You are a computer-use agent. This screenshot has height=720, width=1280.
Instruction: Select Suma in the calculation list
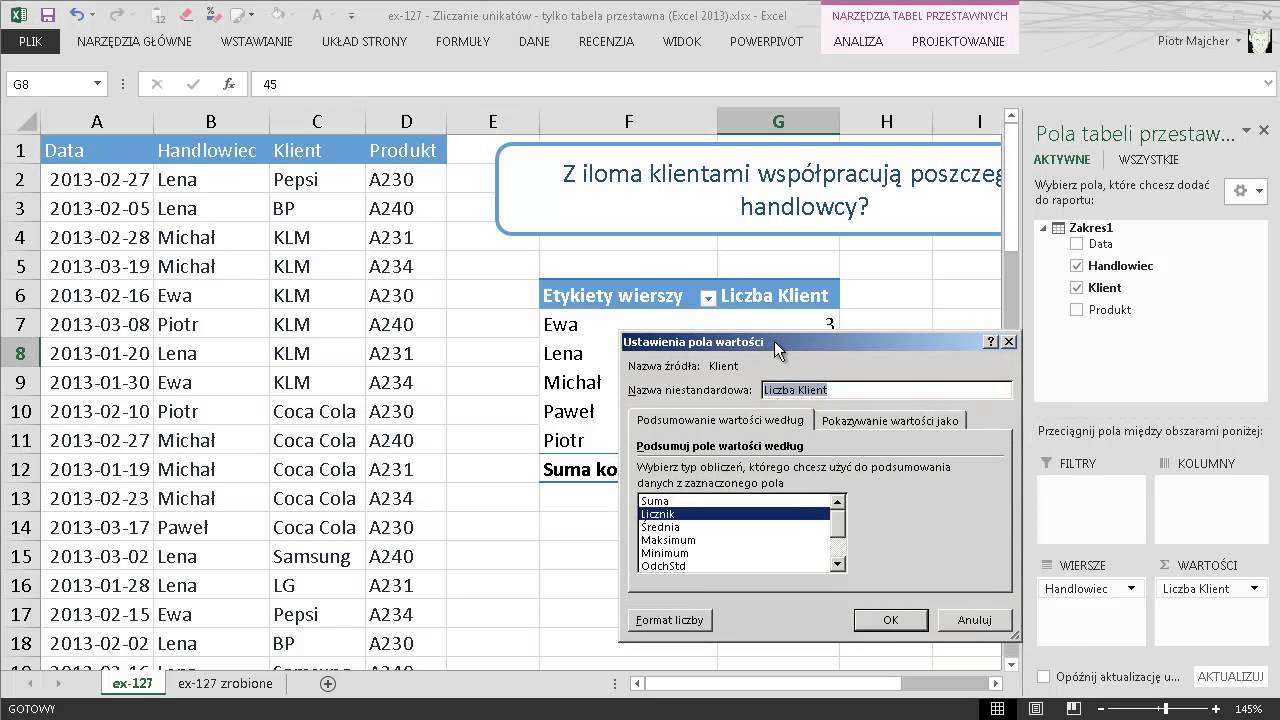(x=734, y=501)
